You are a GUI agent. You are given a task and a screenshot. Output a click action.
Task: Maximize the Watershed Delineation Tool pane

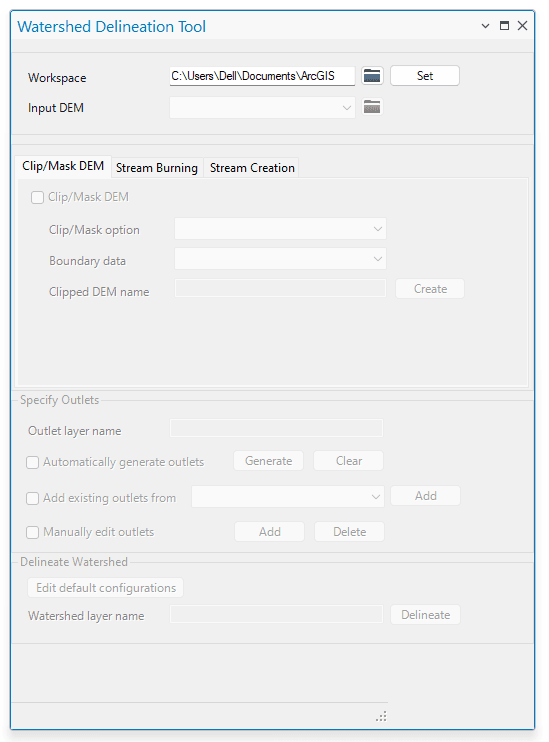pyautogui.click(x=505, y=26)
